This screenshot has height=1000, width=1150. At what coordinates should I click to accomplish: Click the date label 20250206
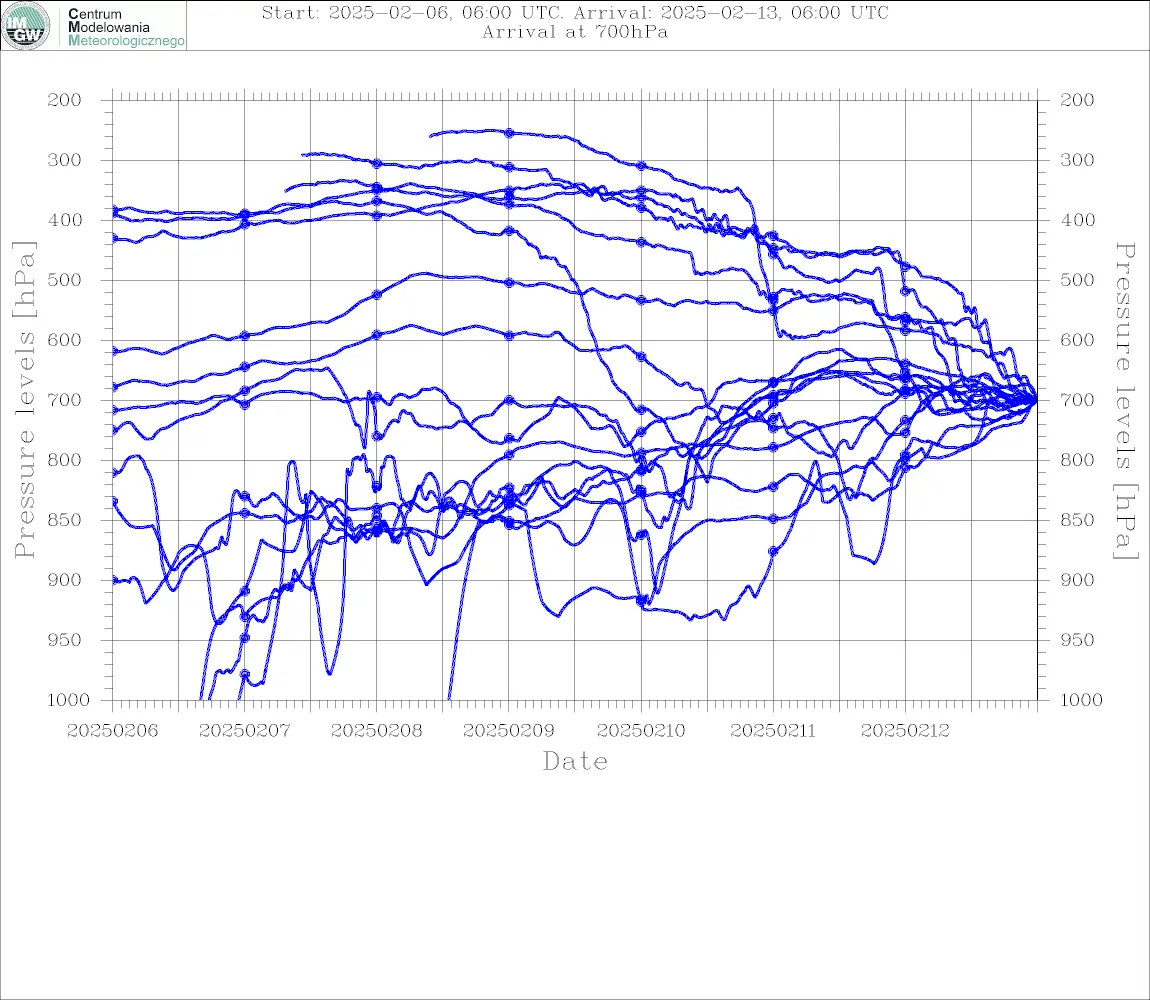(112, 731)
